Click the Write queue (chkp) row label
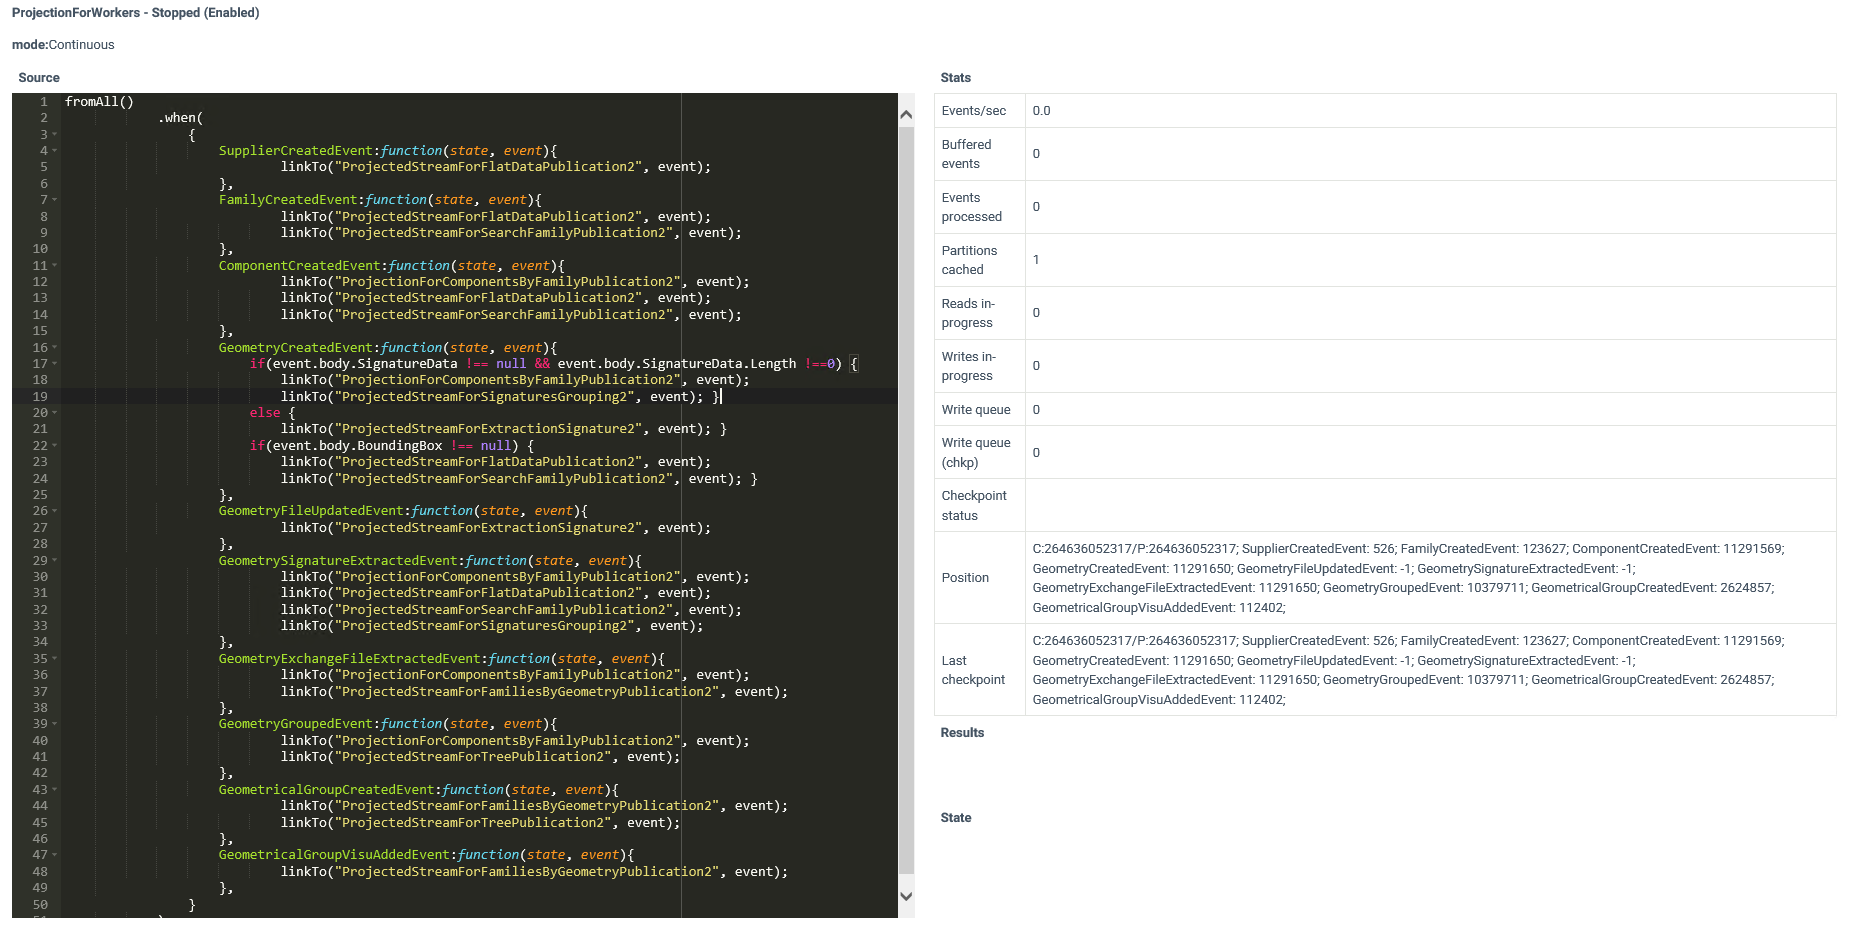Viewport: 1851px width, 935px height. click(976, 453)
